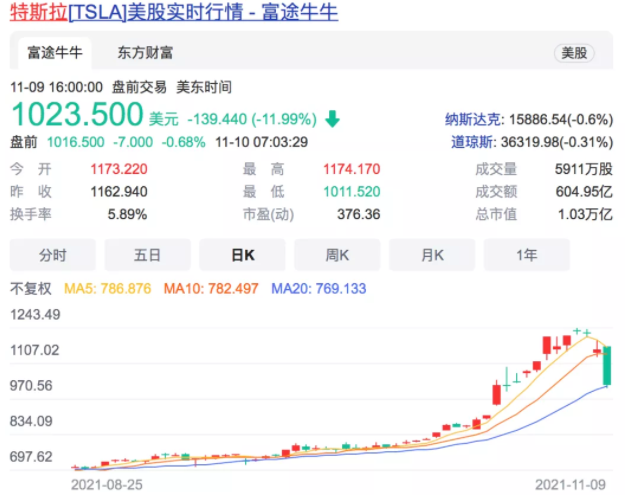
Task: Click the 最高 value 1174.170
Action: click(x=351, y=169)
